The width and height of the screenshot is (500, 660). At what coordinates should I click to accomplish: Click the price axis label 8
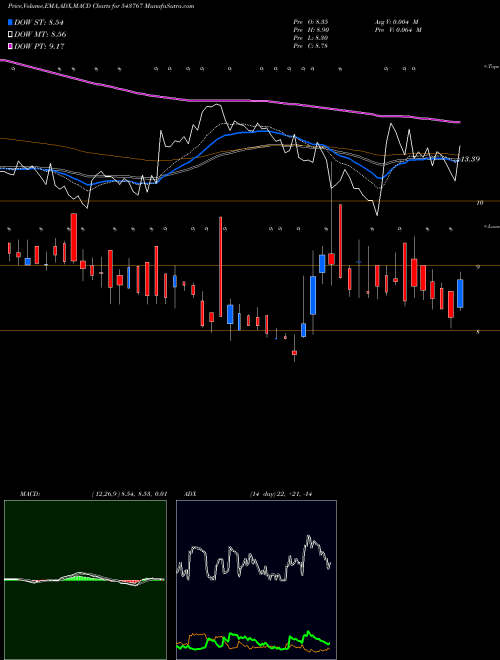coord(477,332)
